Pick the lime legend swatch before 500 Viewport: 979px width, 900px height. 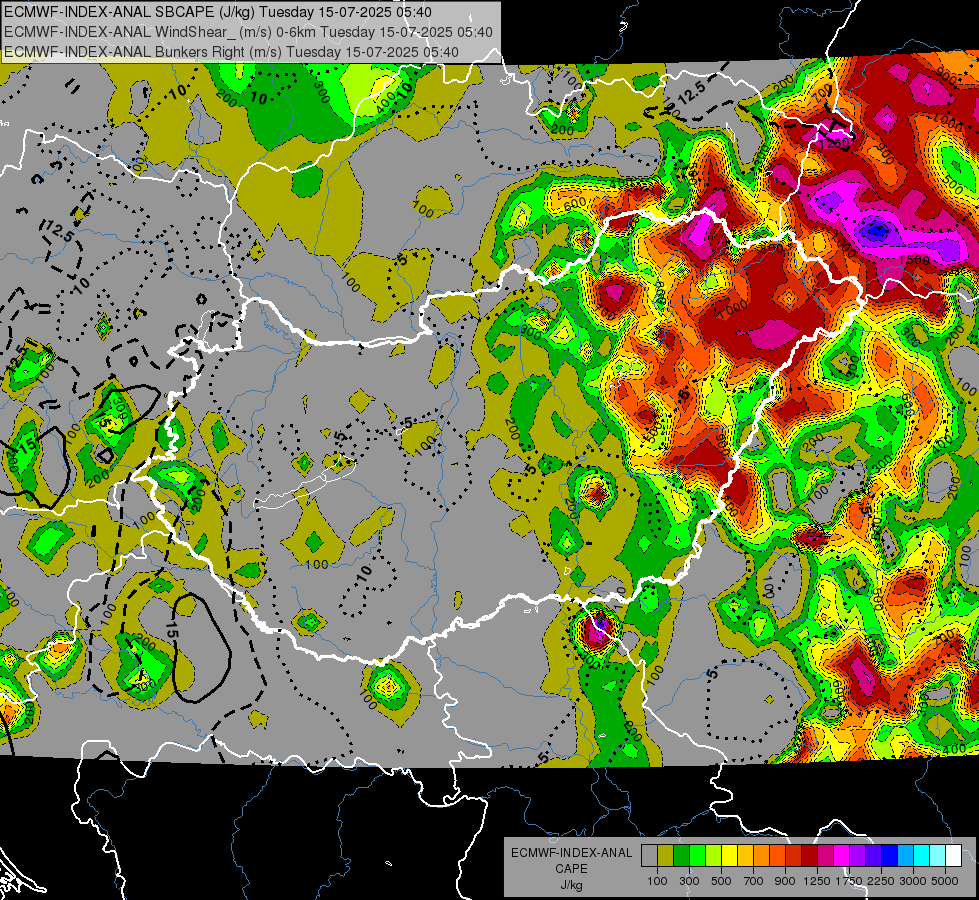(713, 855)
